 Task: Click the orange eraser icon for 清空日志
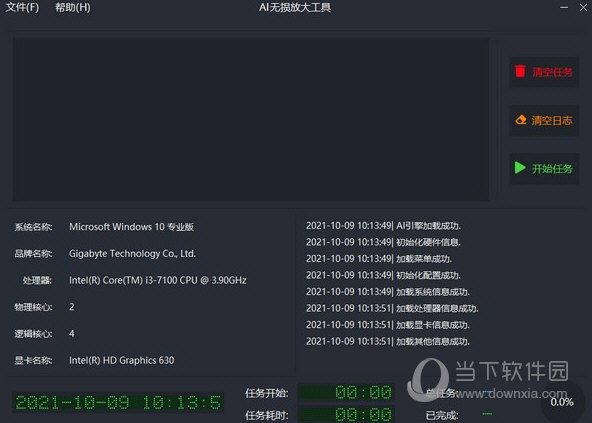click(x=521, y=120)
